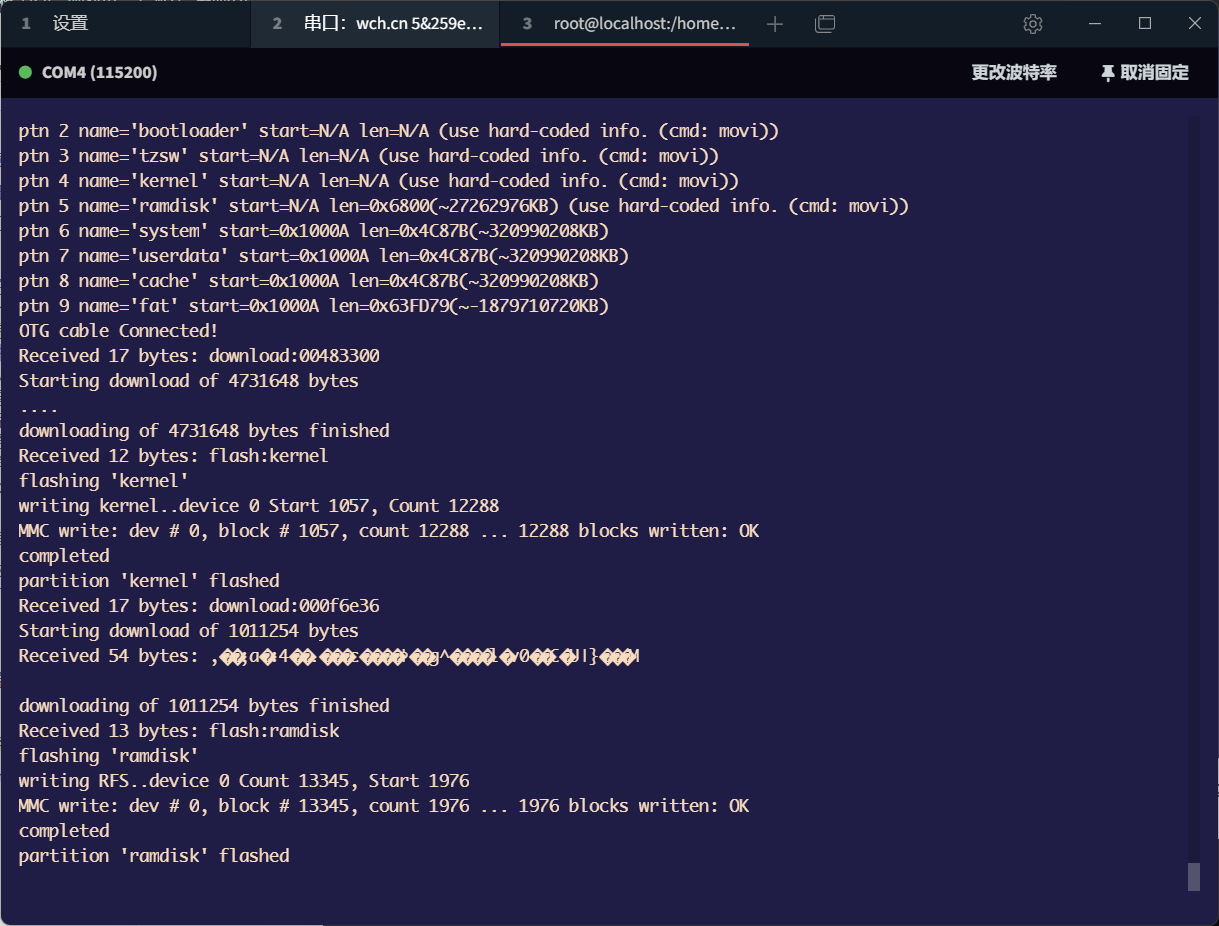
Task: Click the ptn 2 name='bootloader' line
Action: coord(398,131)
